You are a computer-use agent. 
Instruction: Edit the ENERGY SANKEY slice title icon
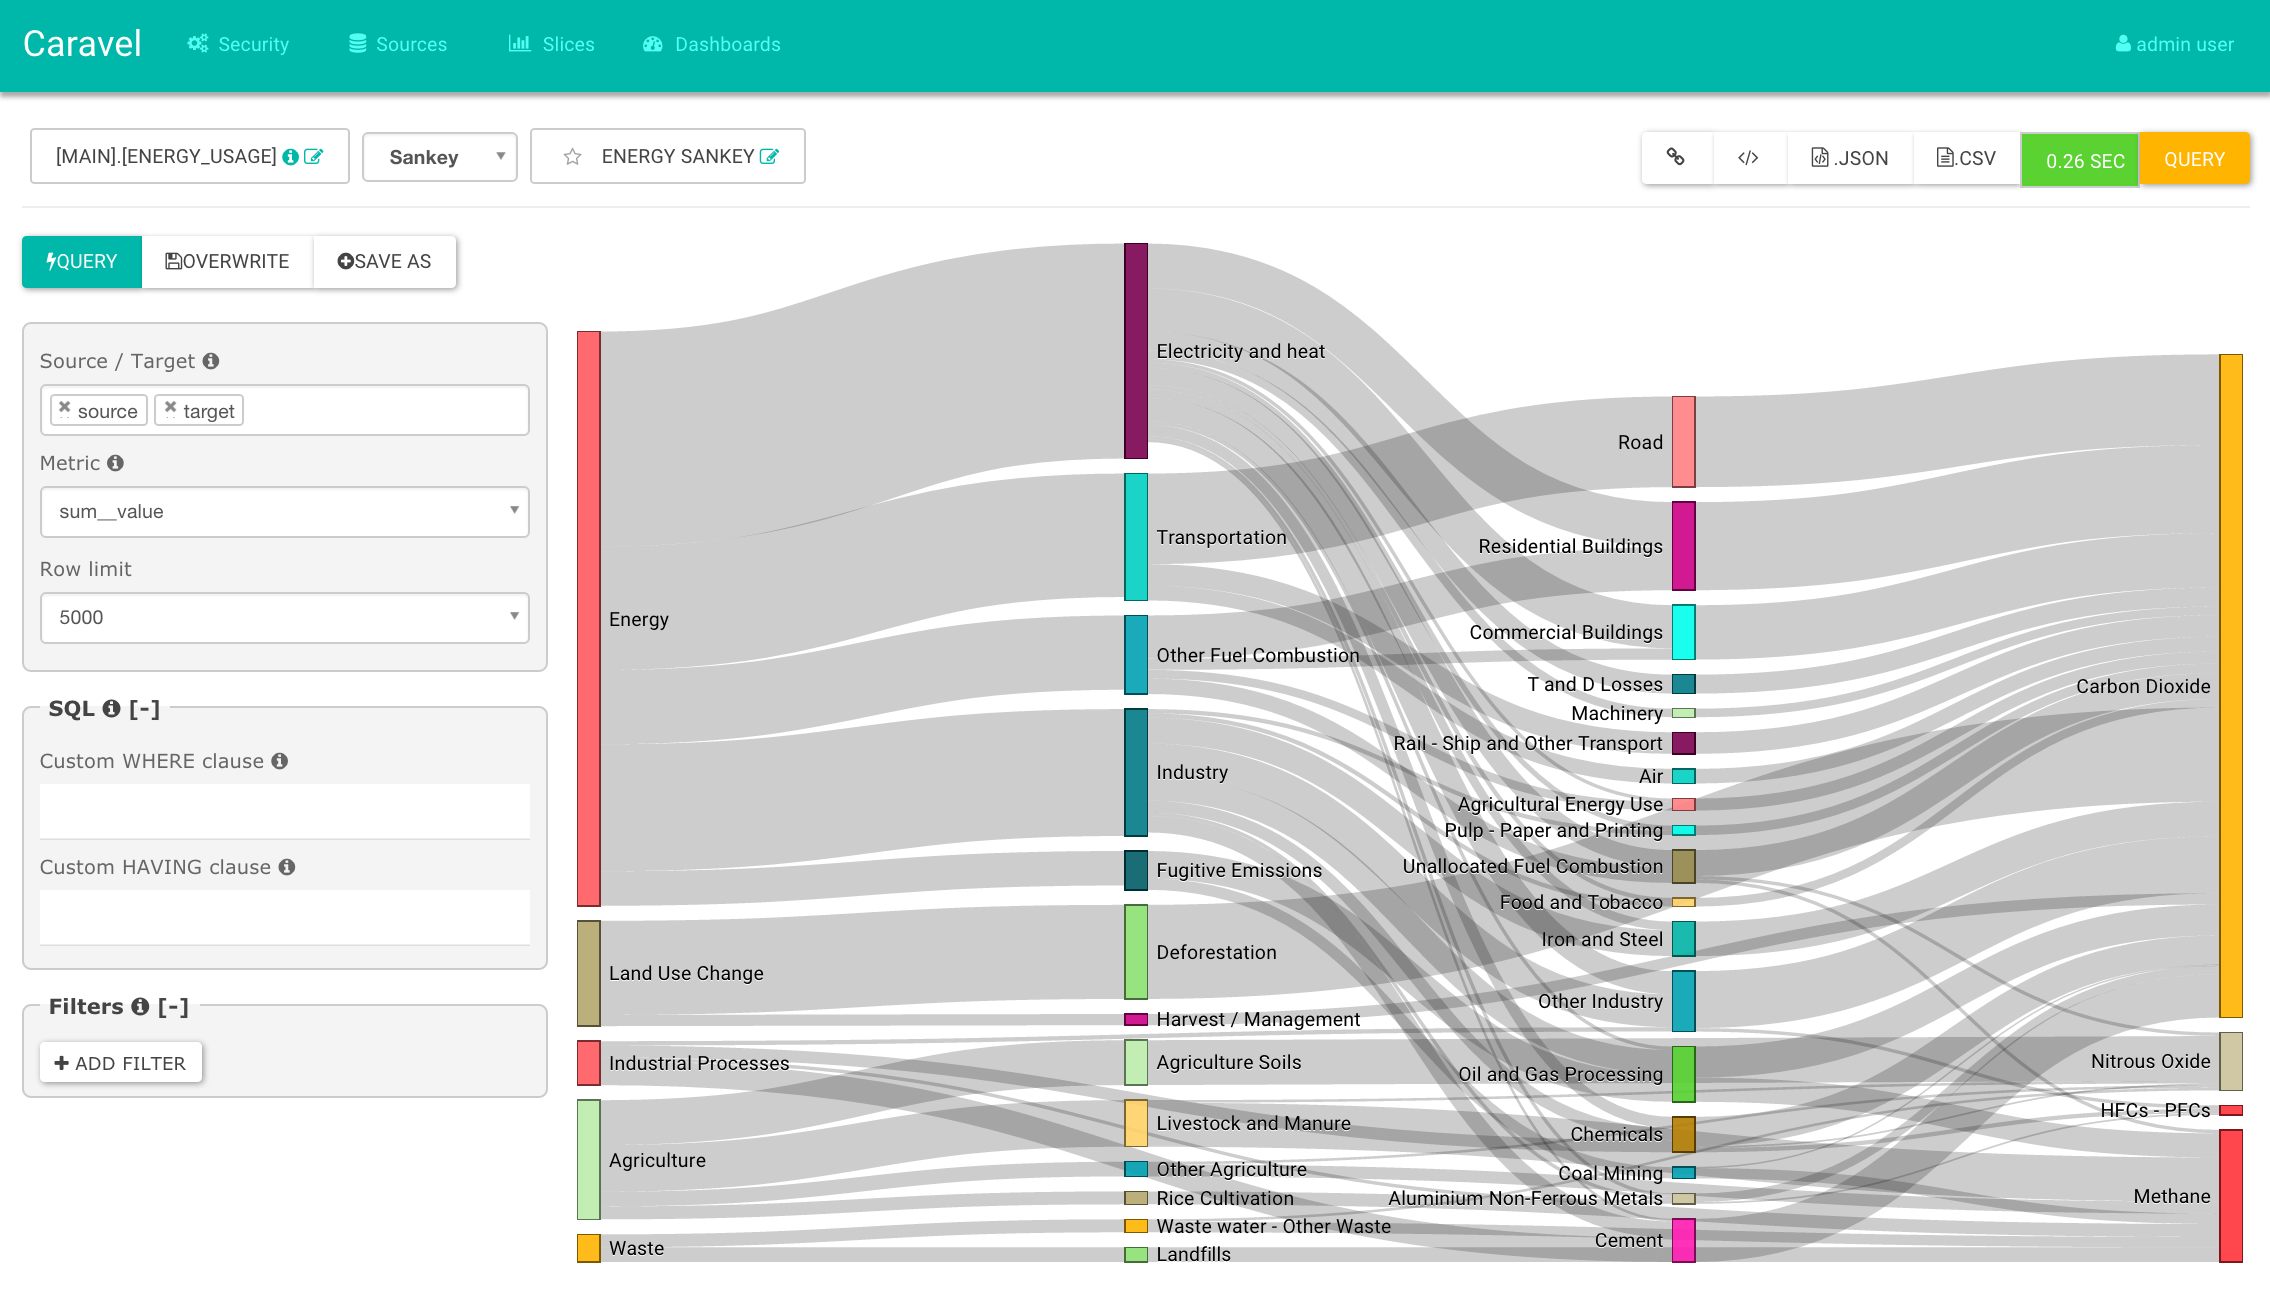pos(769,157)
